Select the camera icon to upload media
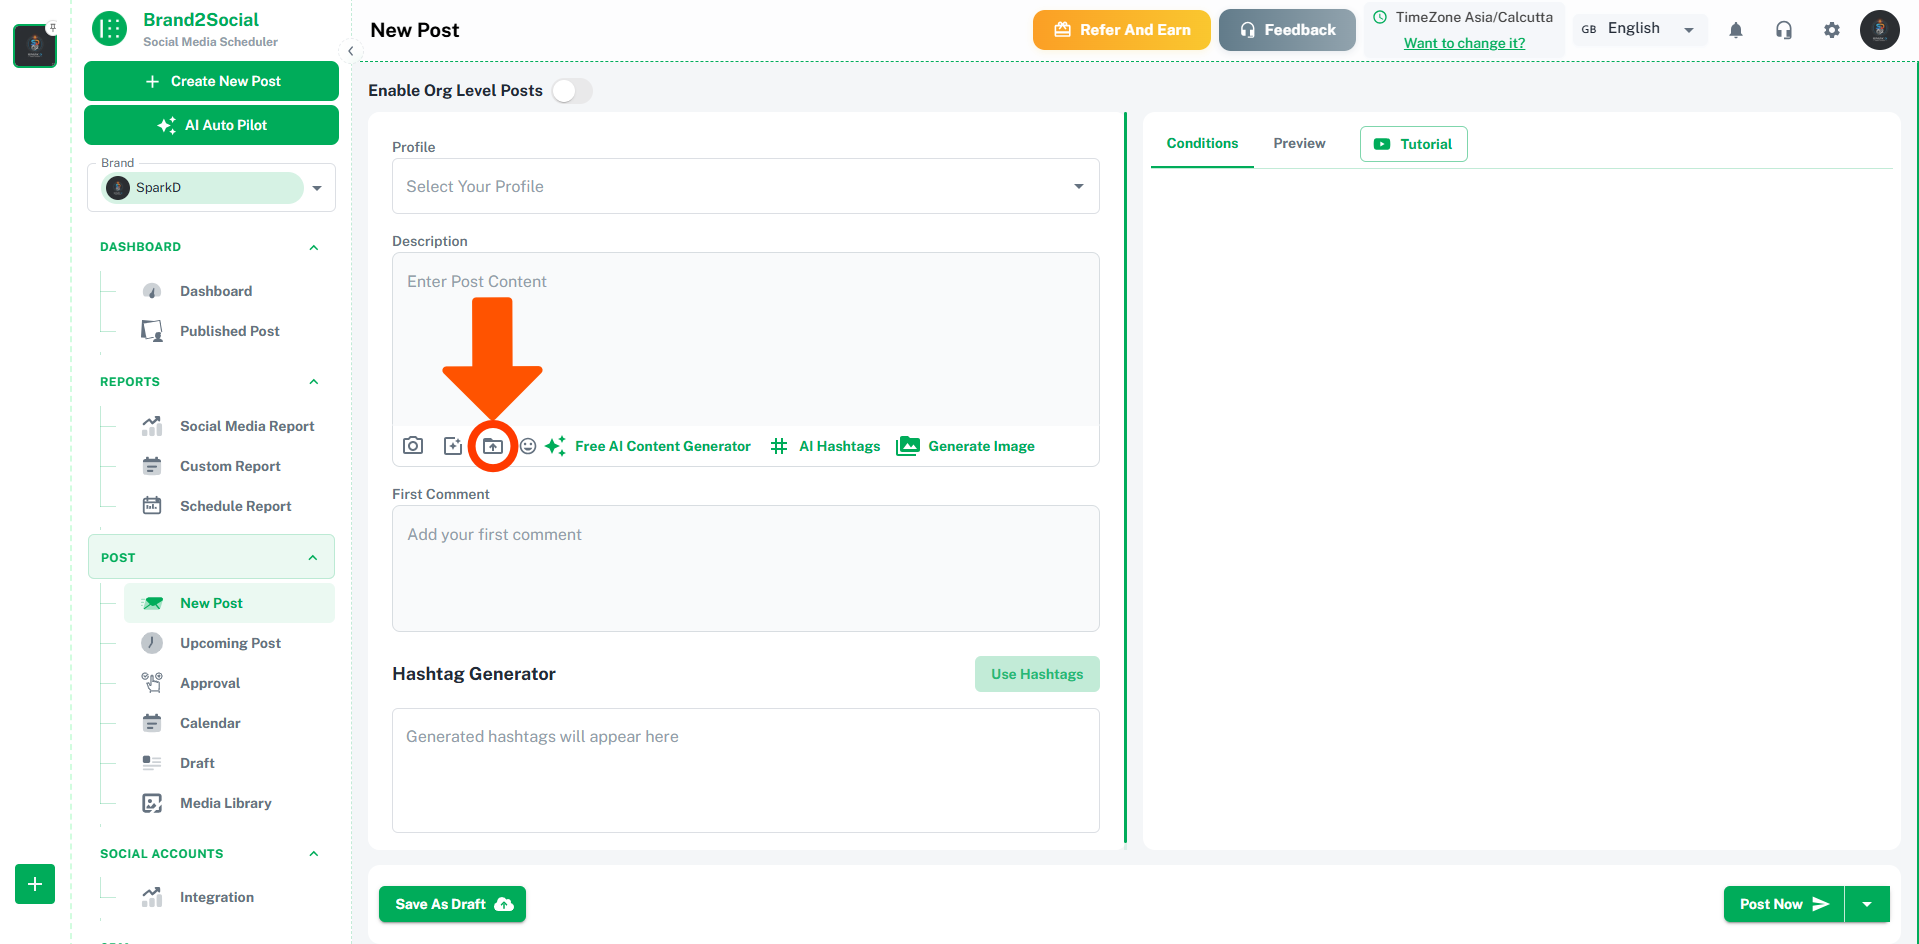This screenshot has height=944, width=1919. (x=412, y=446)
